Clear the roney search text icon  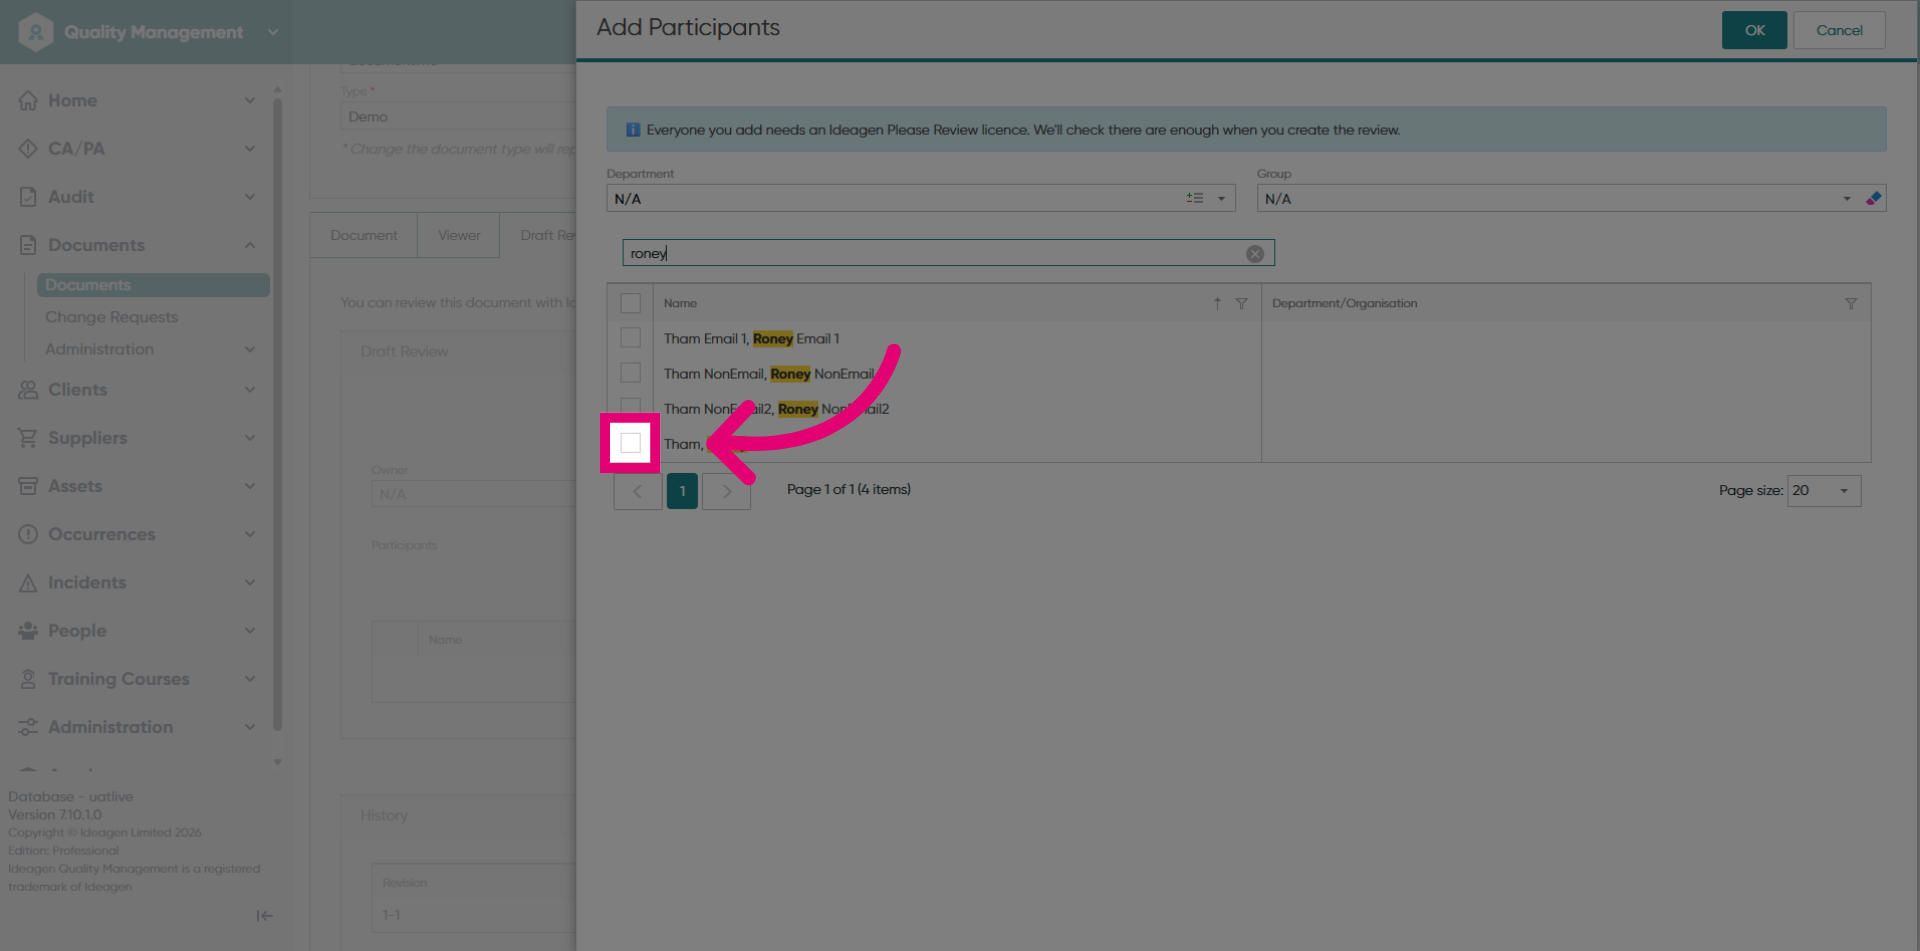click(1254, 254)
